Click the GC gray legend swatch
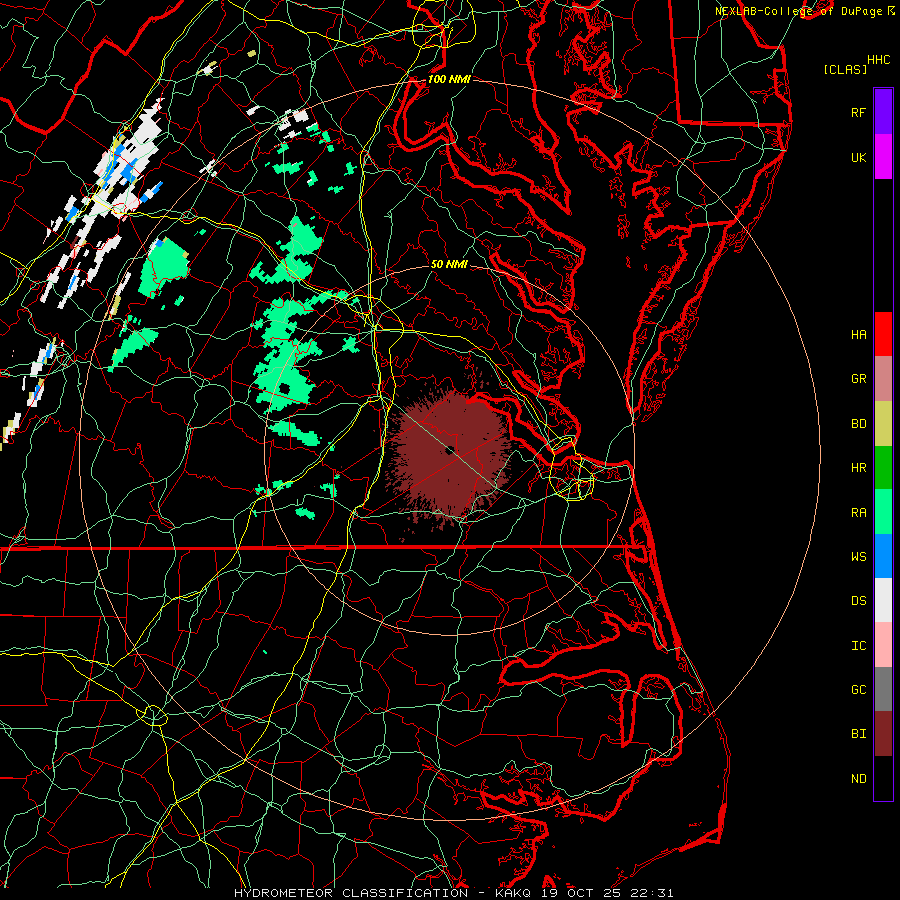The width and height of the screenshot is (900, 900). click(883, 689)
